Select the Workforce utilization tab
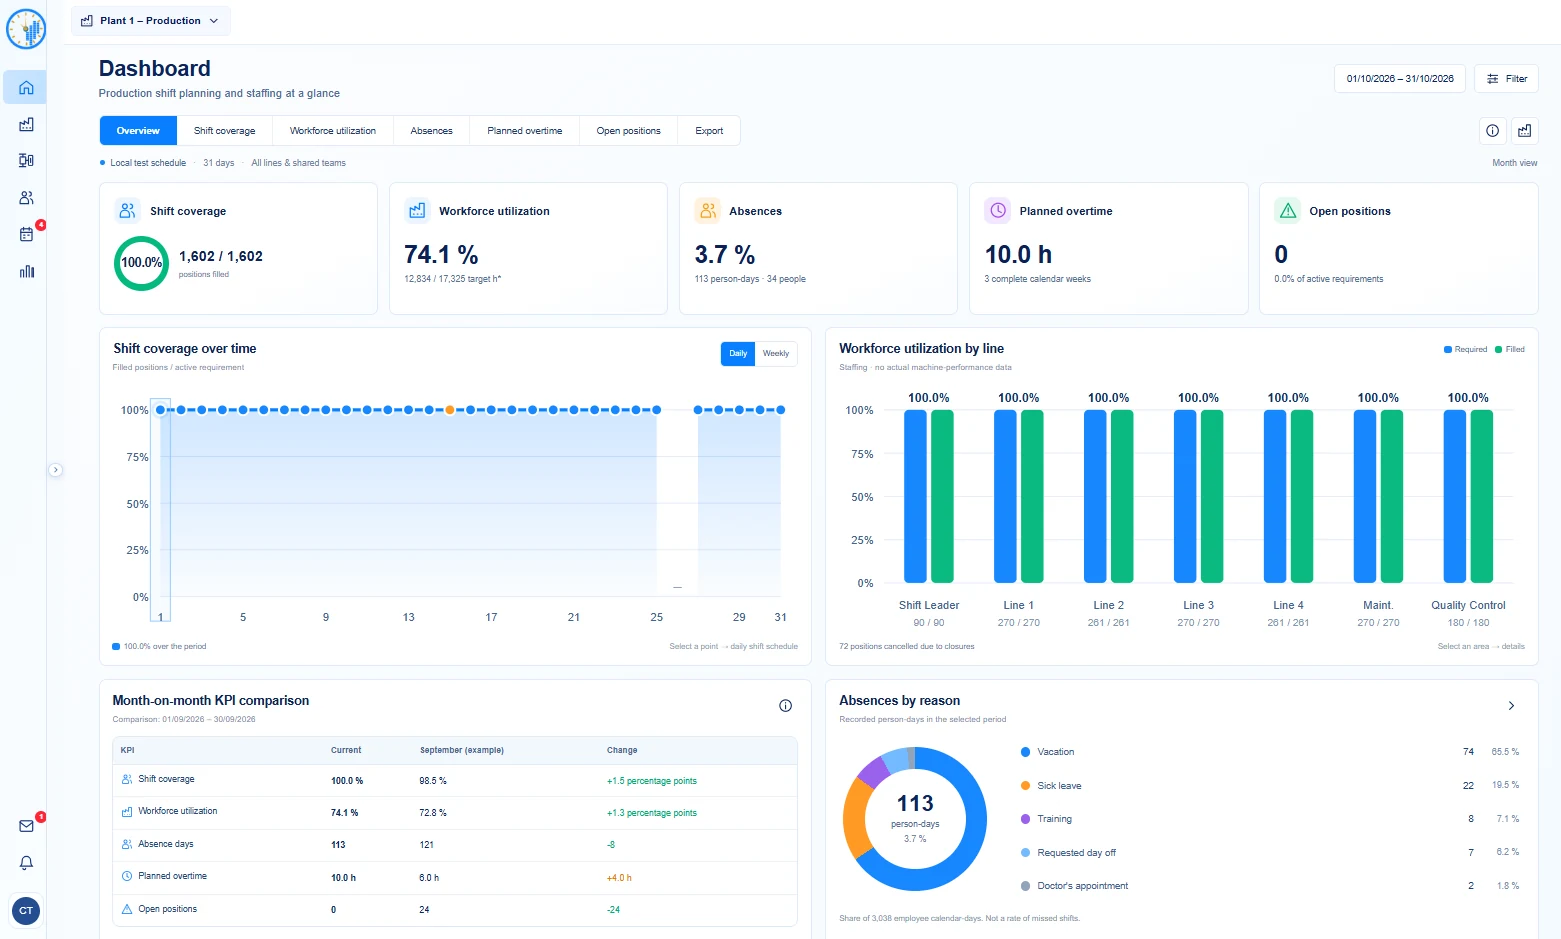This screenshot has height=939, width=1561. click(333, 131)
